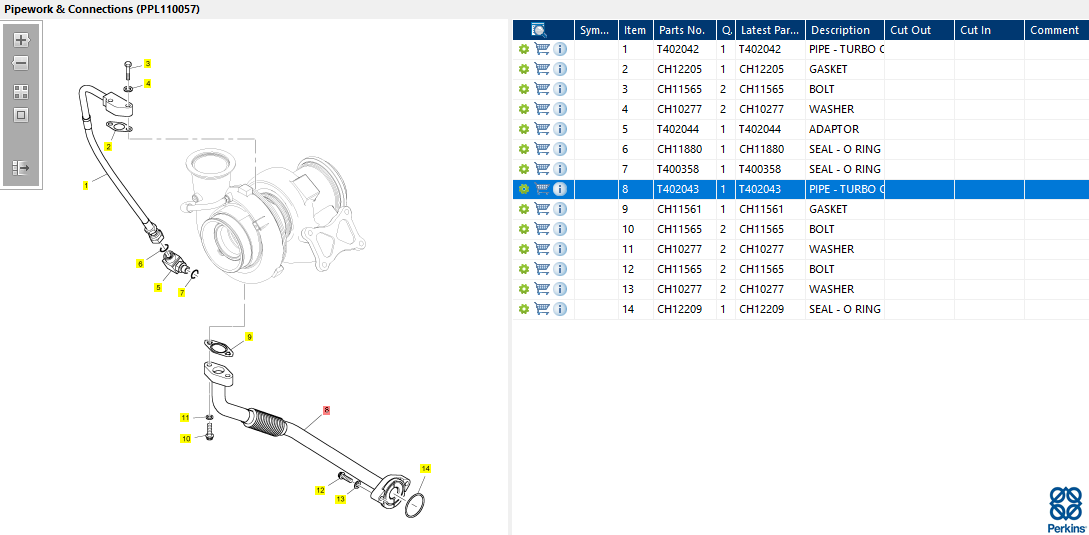Add highlighted item 8 T402043 to cart
The image size is (1089, 535).
[542, 189]
